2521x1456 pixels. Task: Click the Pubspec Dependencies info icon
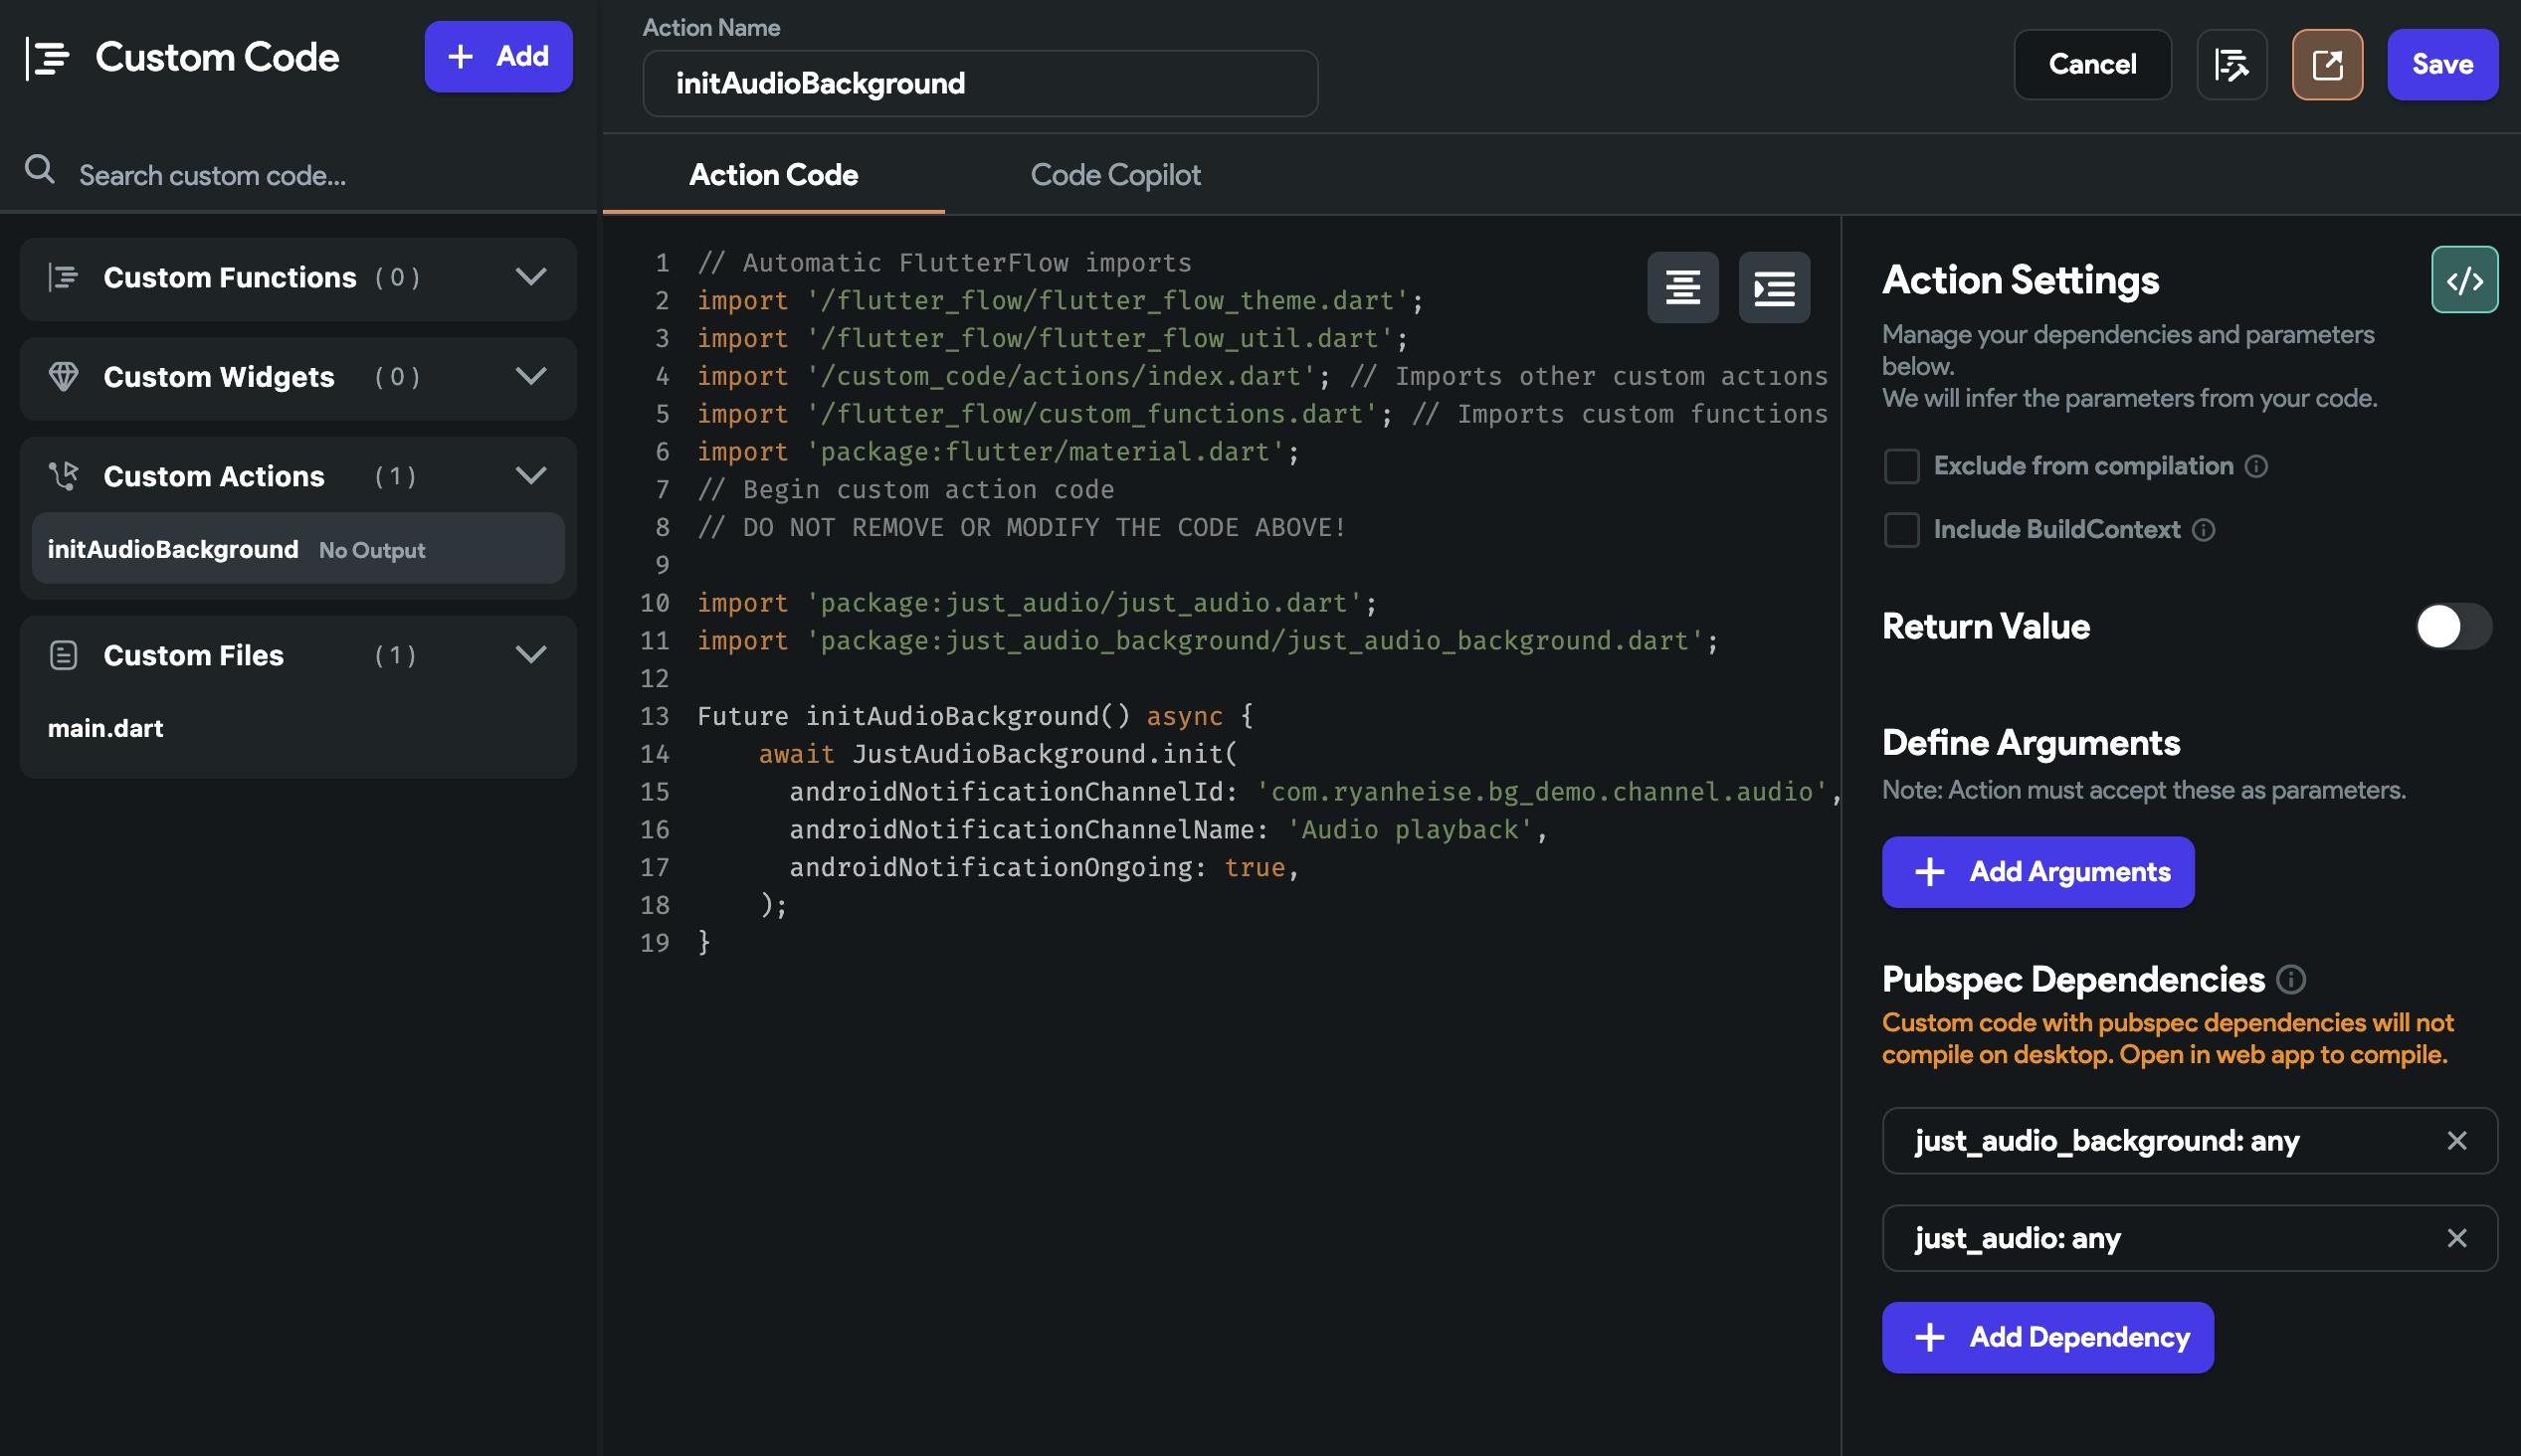pyautogui.click(x=2290, y=980)
